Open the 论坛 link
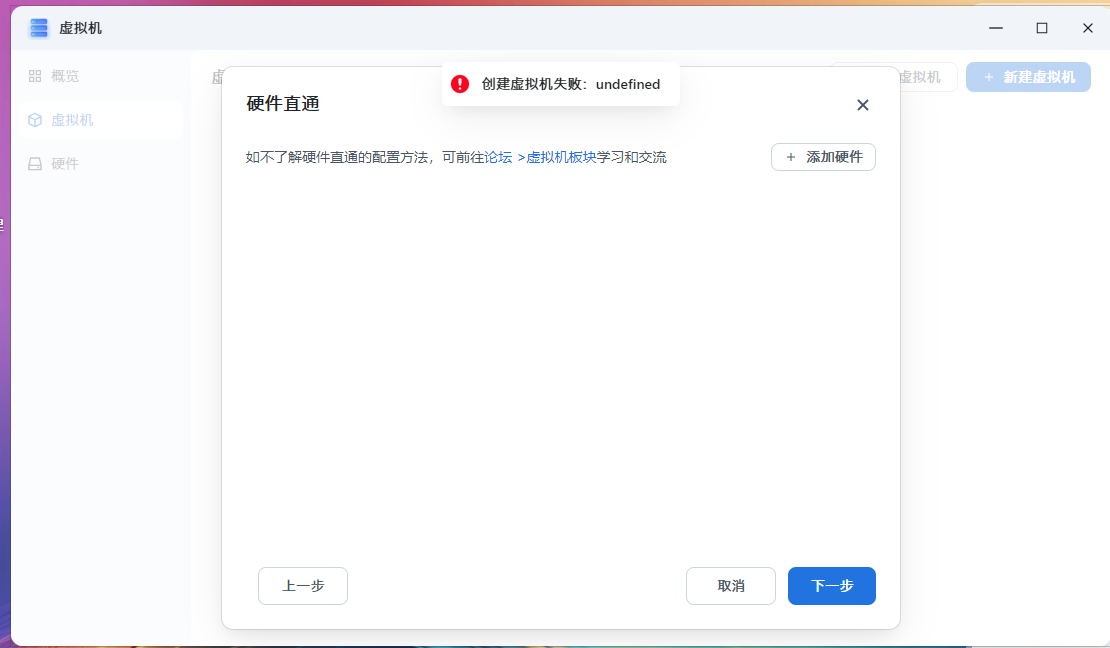This screenshot has width=1110, height=648. click(498, 157)
